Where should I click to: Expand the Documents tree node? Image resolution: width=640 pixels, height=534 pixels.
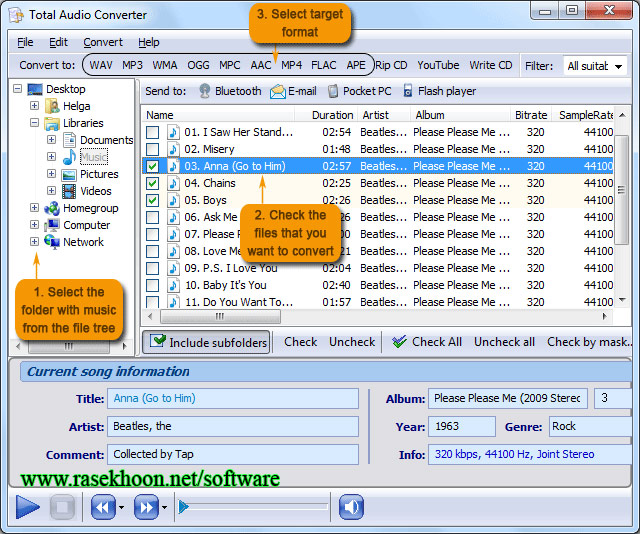(x=51, y=140)
